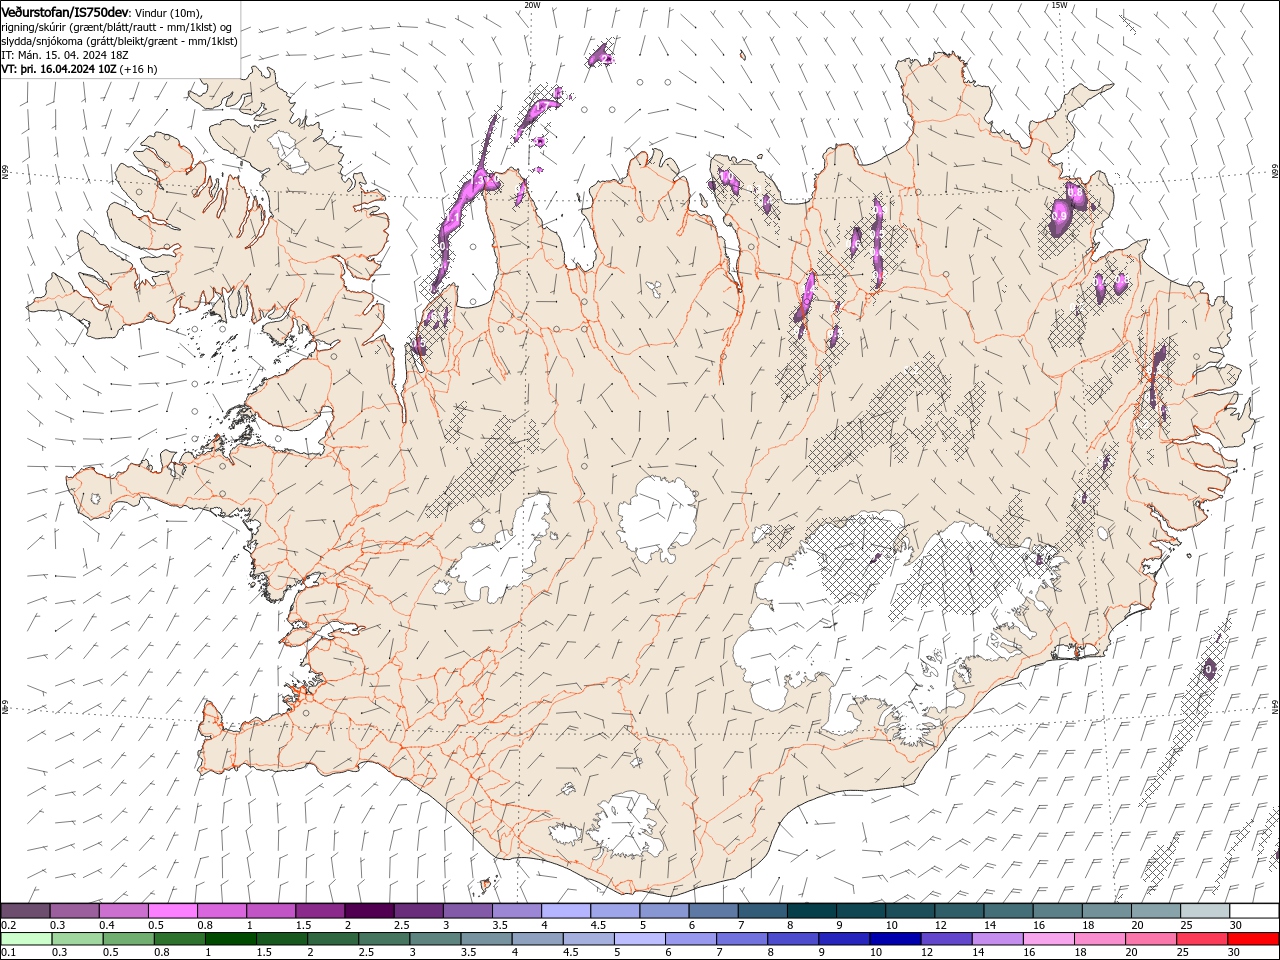Click the 'rigning/skúrir' legend description line
Image resolution: width=1280 pixels, height=960 pixels.
point(117,26)
